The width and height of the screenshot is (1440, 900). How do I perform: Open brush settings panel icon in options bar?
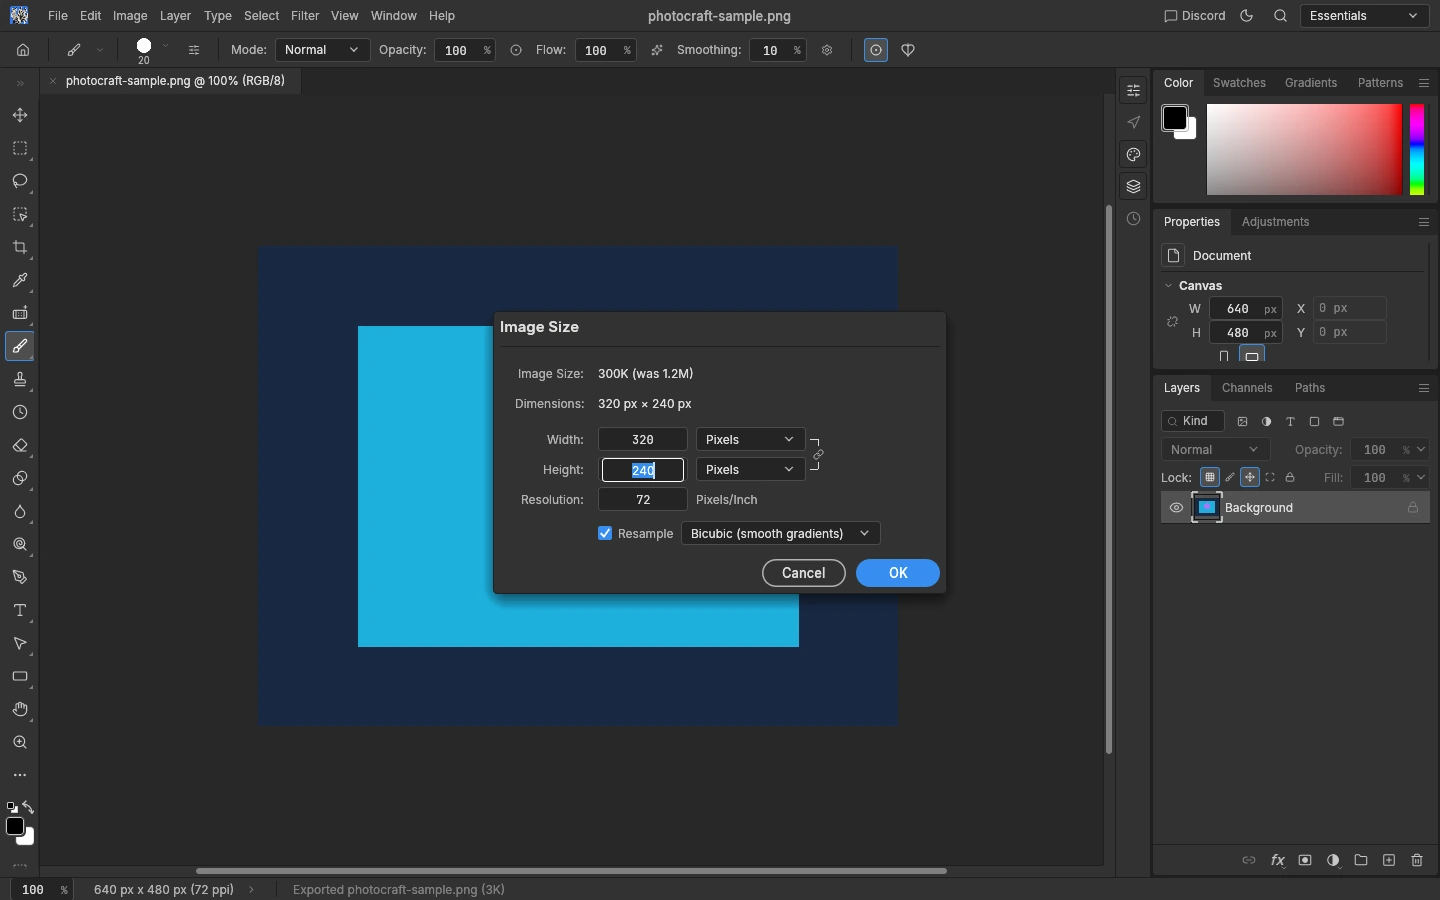(x=194, y=50)
